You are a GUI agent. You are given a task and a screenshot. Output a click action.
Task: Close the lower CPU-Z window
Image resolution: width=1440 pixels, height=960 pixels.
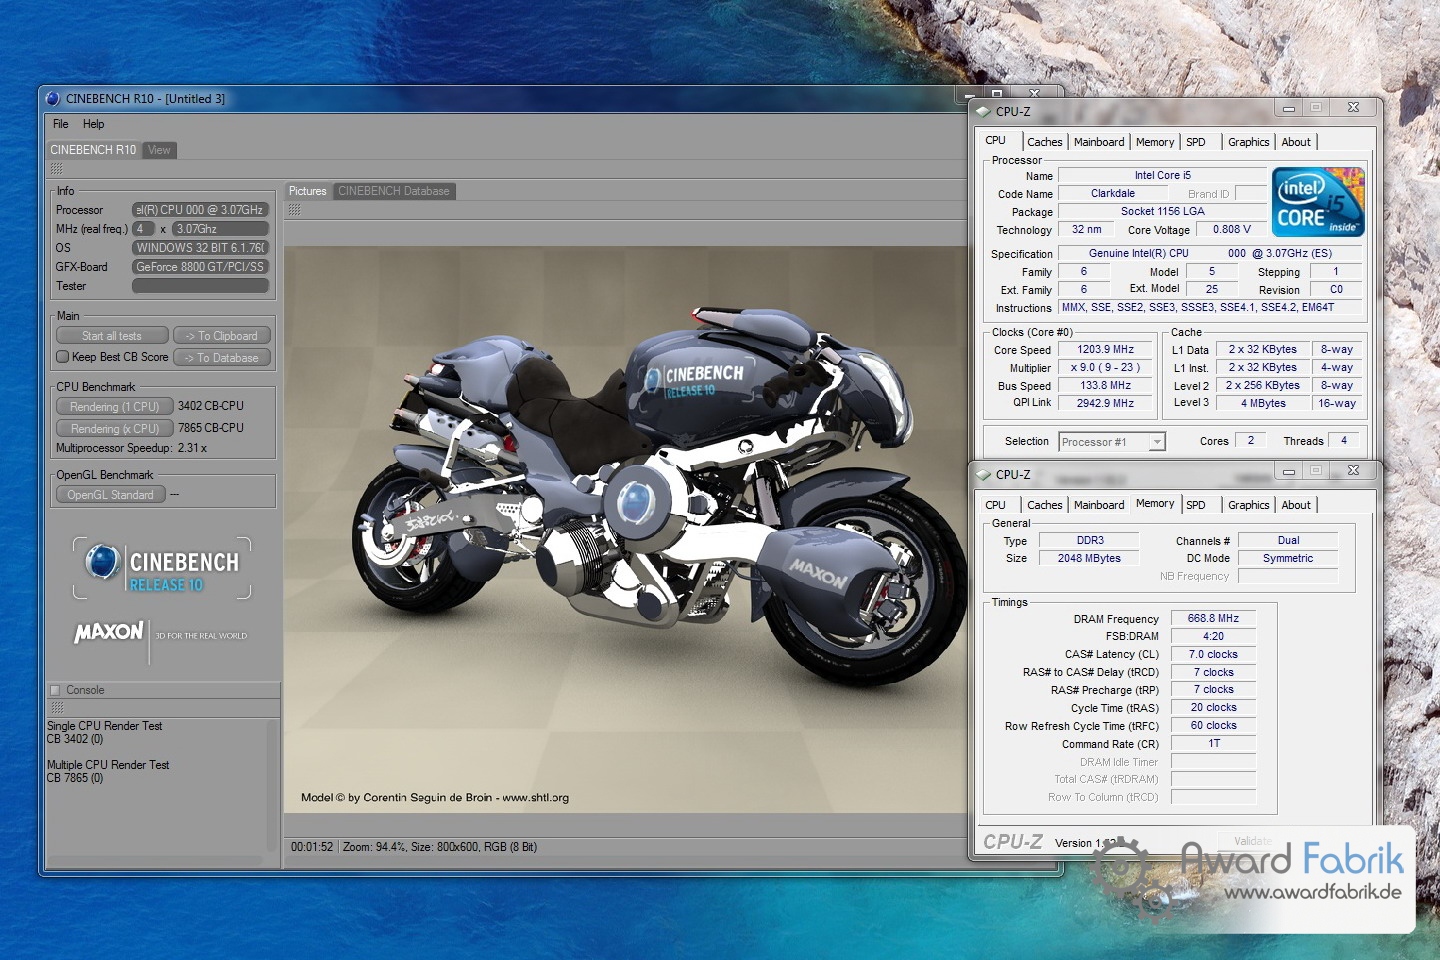point(1353,470)
